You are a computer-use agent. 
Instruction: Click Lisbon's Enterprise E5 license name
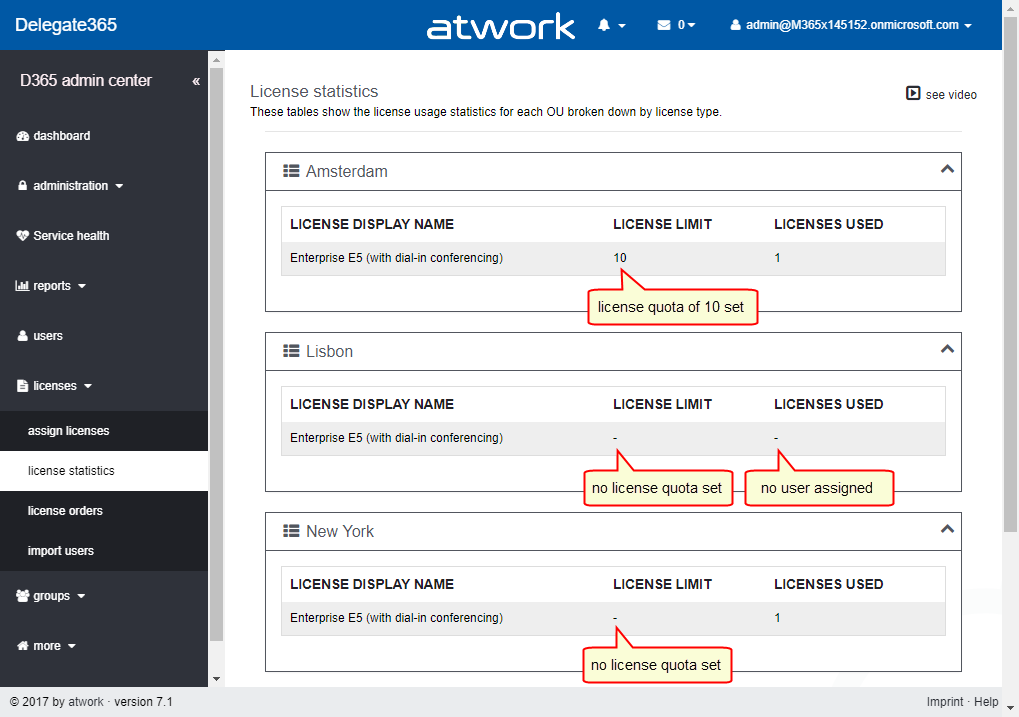(x=396, y=438)
